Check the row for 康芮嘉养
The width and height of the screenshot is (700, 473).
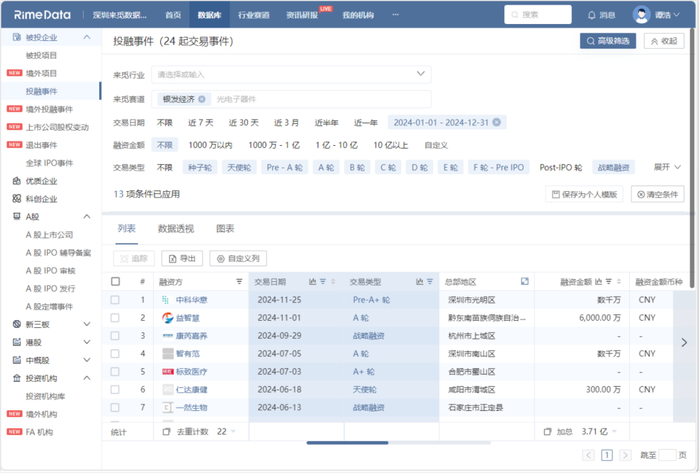coord(115,336)
